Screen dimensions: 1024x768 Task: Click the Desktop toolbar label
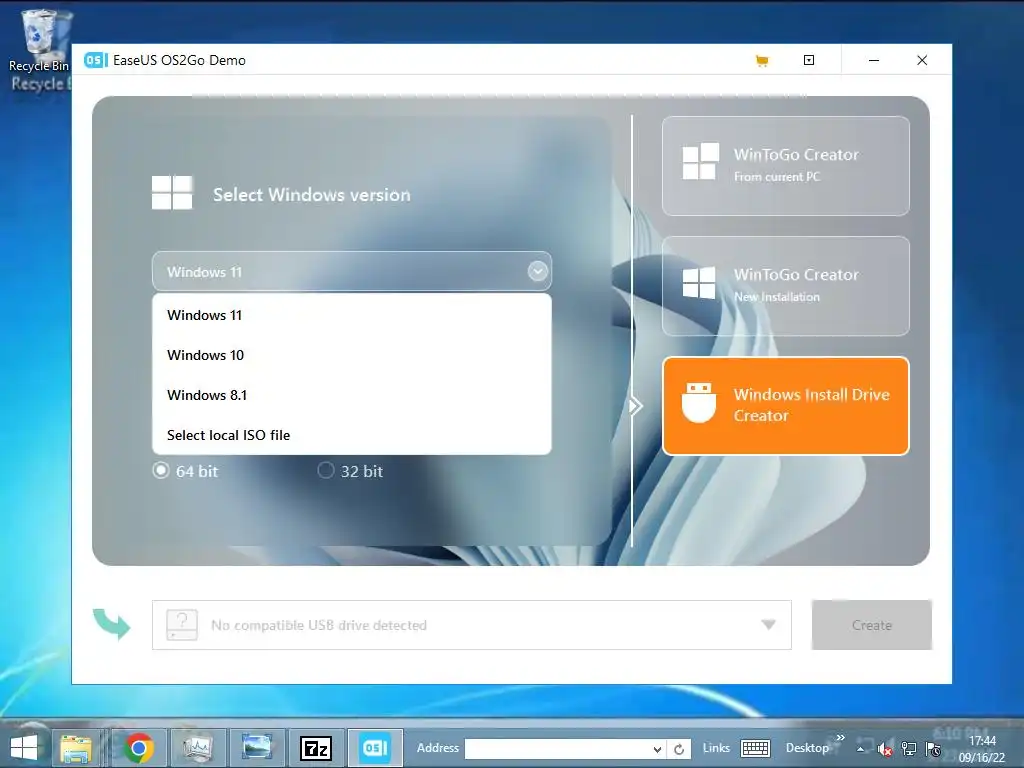pyautogui.click(x=807, y=748)
